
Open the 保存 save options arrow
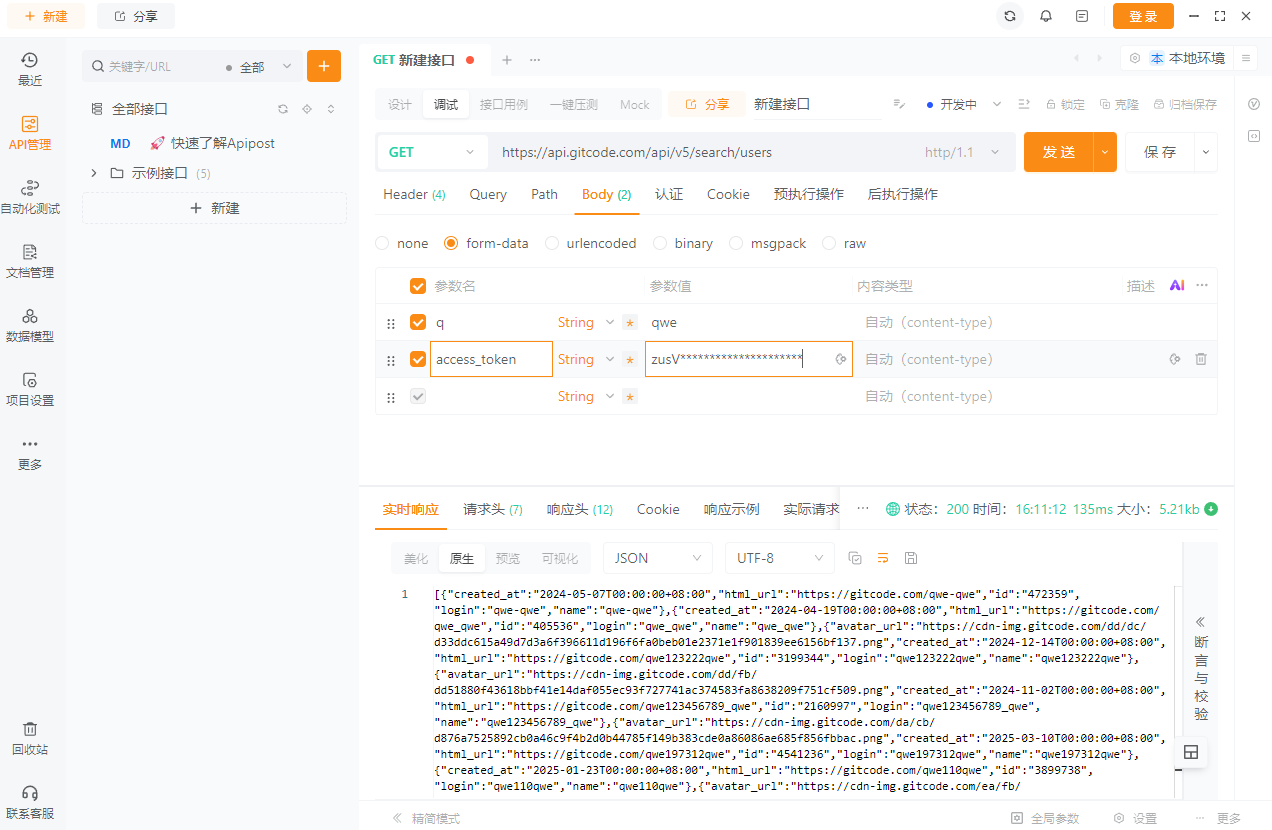[x=1206, y=152]
